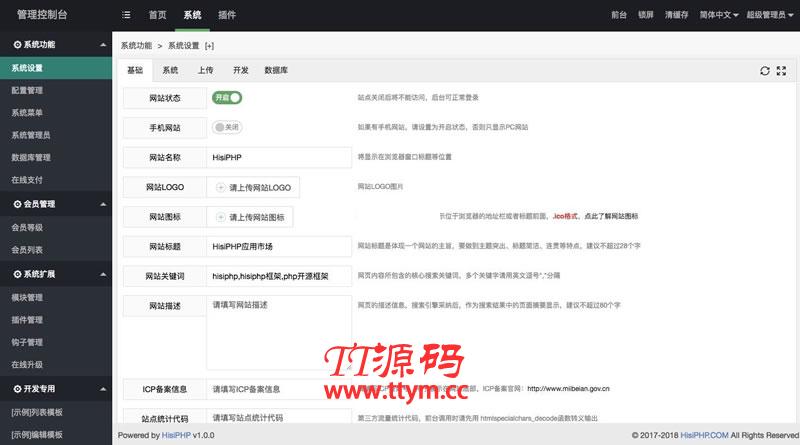Open 数据库管理 in the sidebar

point(56,158)
